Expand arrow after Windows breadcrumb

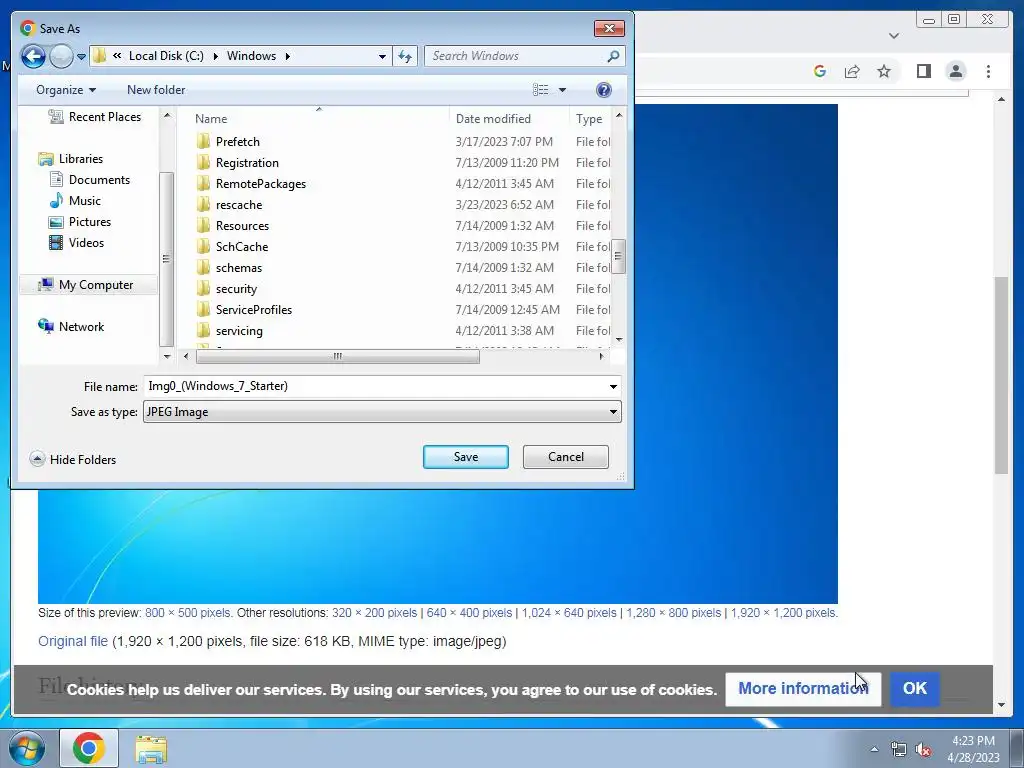[287, 56]
